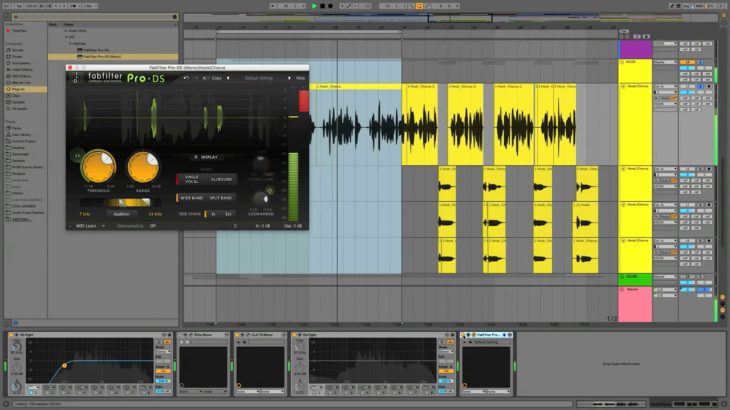Image resolution: width=730 pixels, height=410 pixels.
Task: Open Oversampling Off setting menu
Action: pyautogui.click(x=153, y=226)
